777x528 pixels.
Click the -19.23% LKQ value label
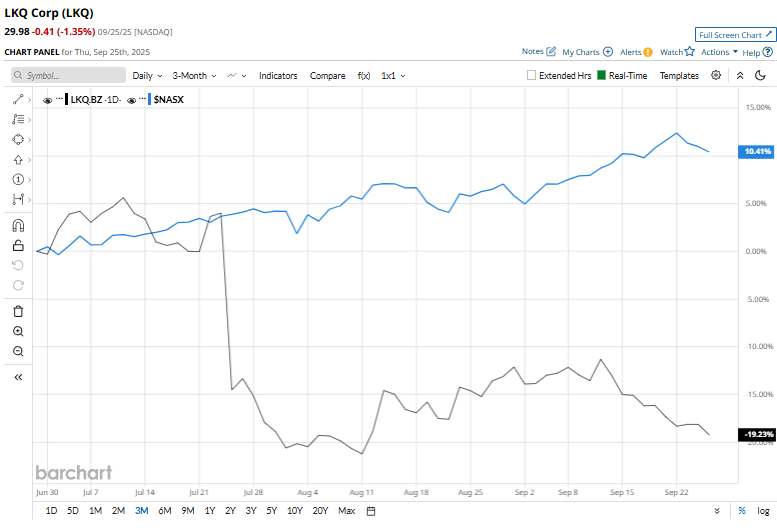coord(757,434)
